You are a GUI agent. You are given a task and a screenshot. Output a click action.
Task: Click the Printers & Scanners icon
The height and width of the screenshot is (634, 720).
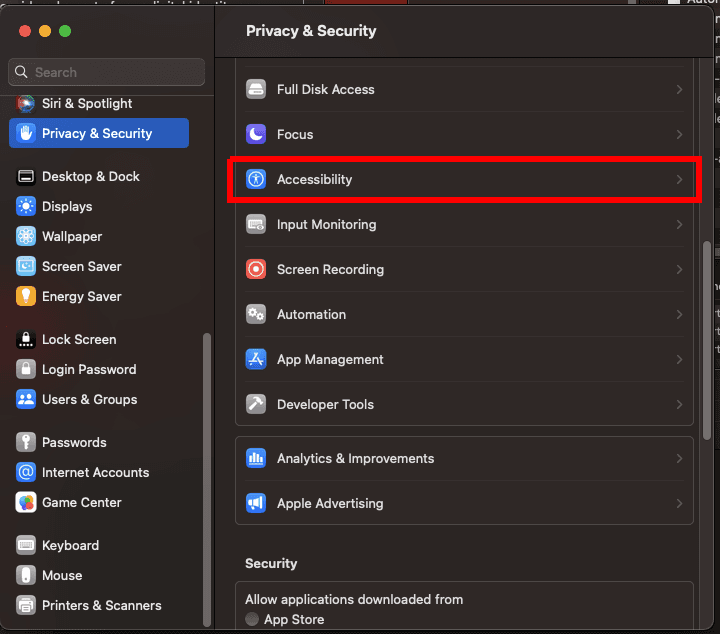pyautogui.click(x=26, y=605)
